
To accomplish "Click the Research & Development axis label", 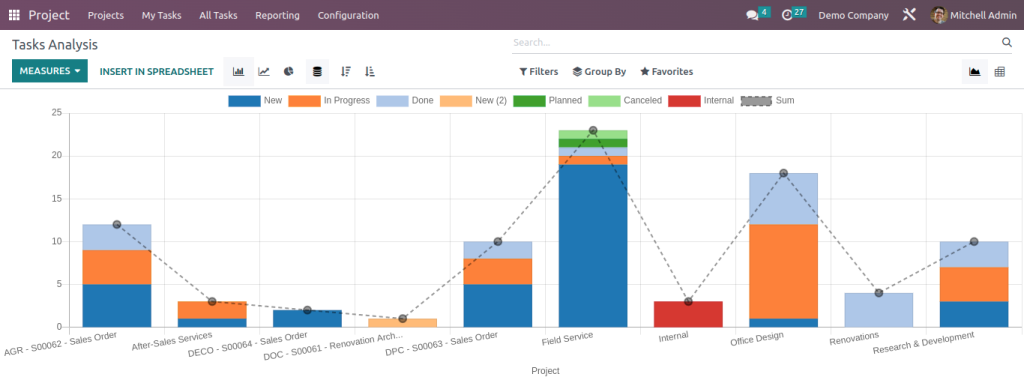I will click(923, 343).
